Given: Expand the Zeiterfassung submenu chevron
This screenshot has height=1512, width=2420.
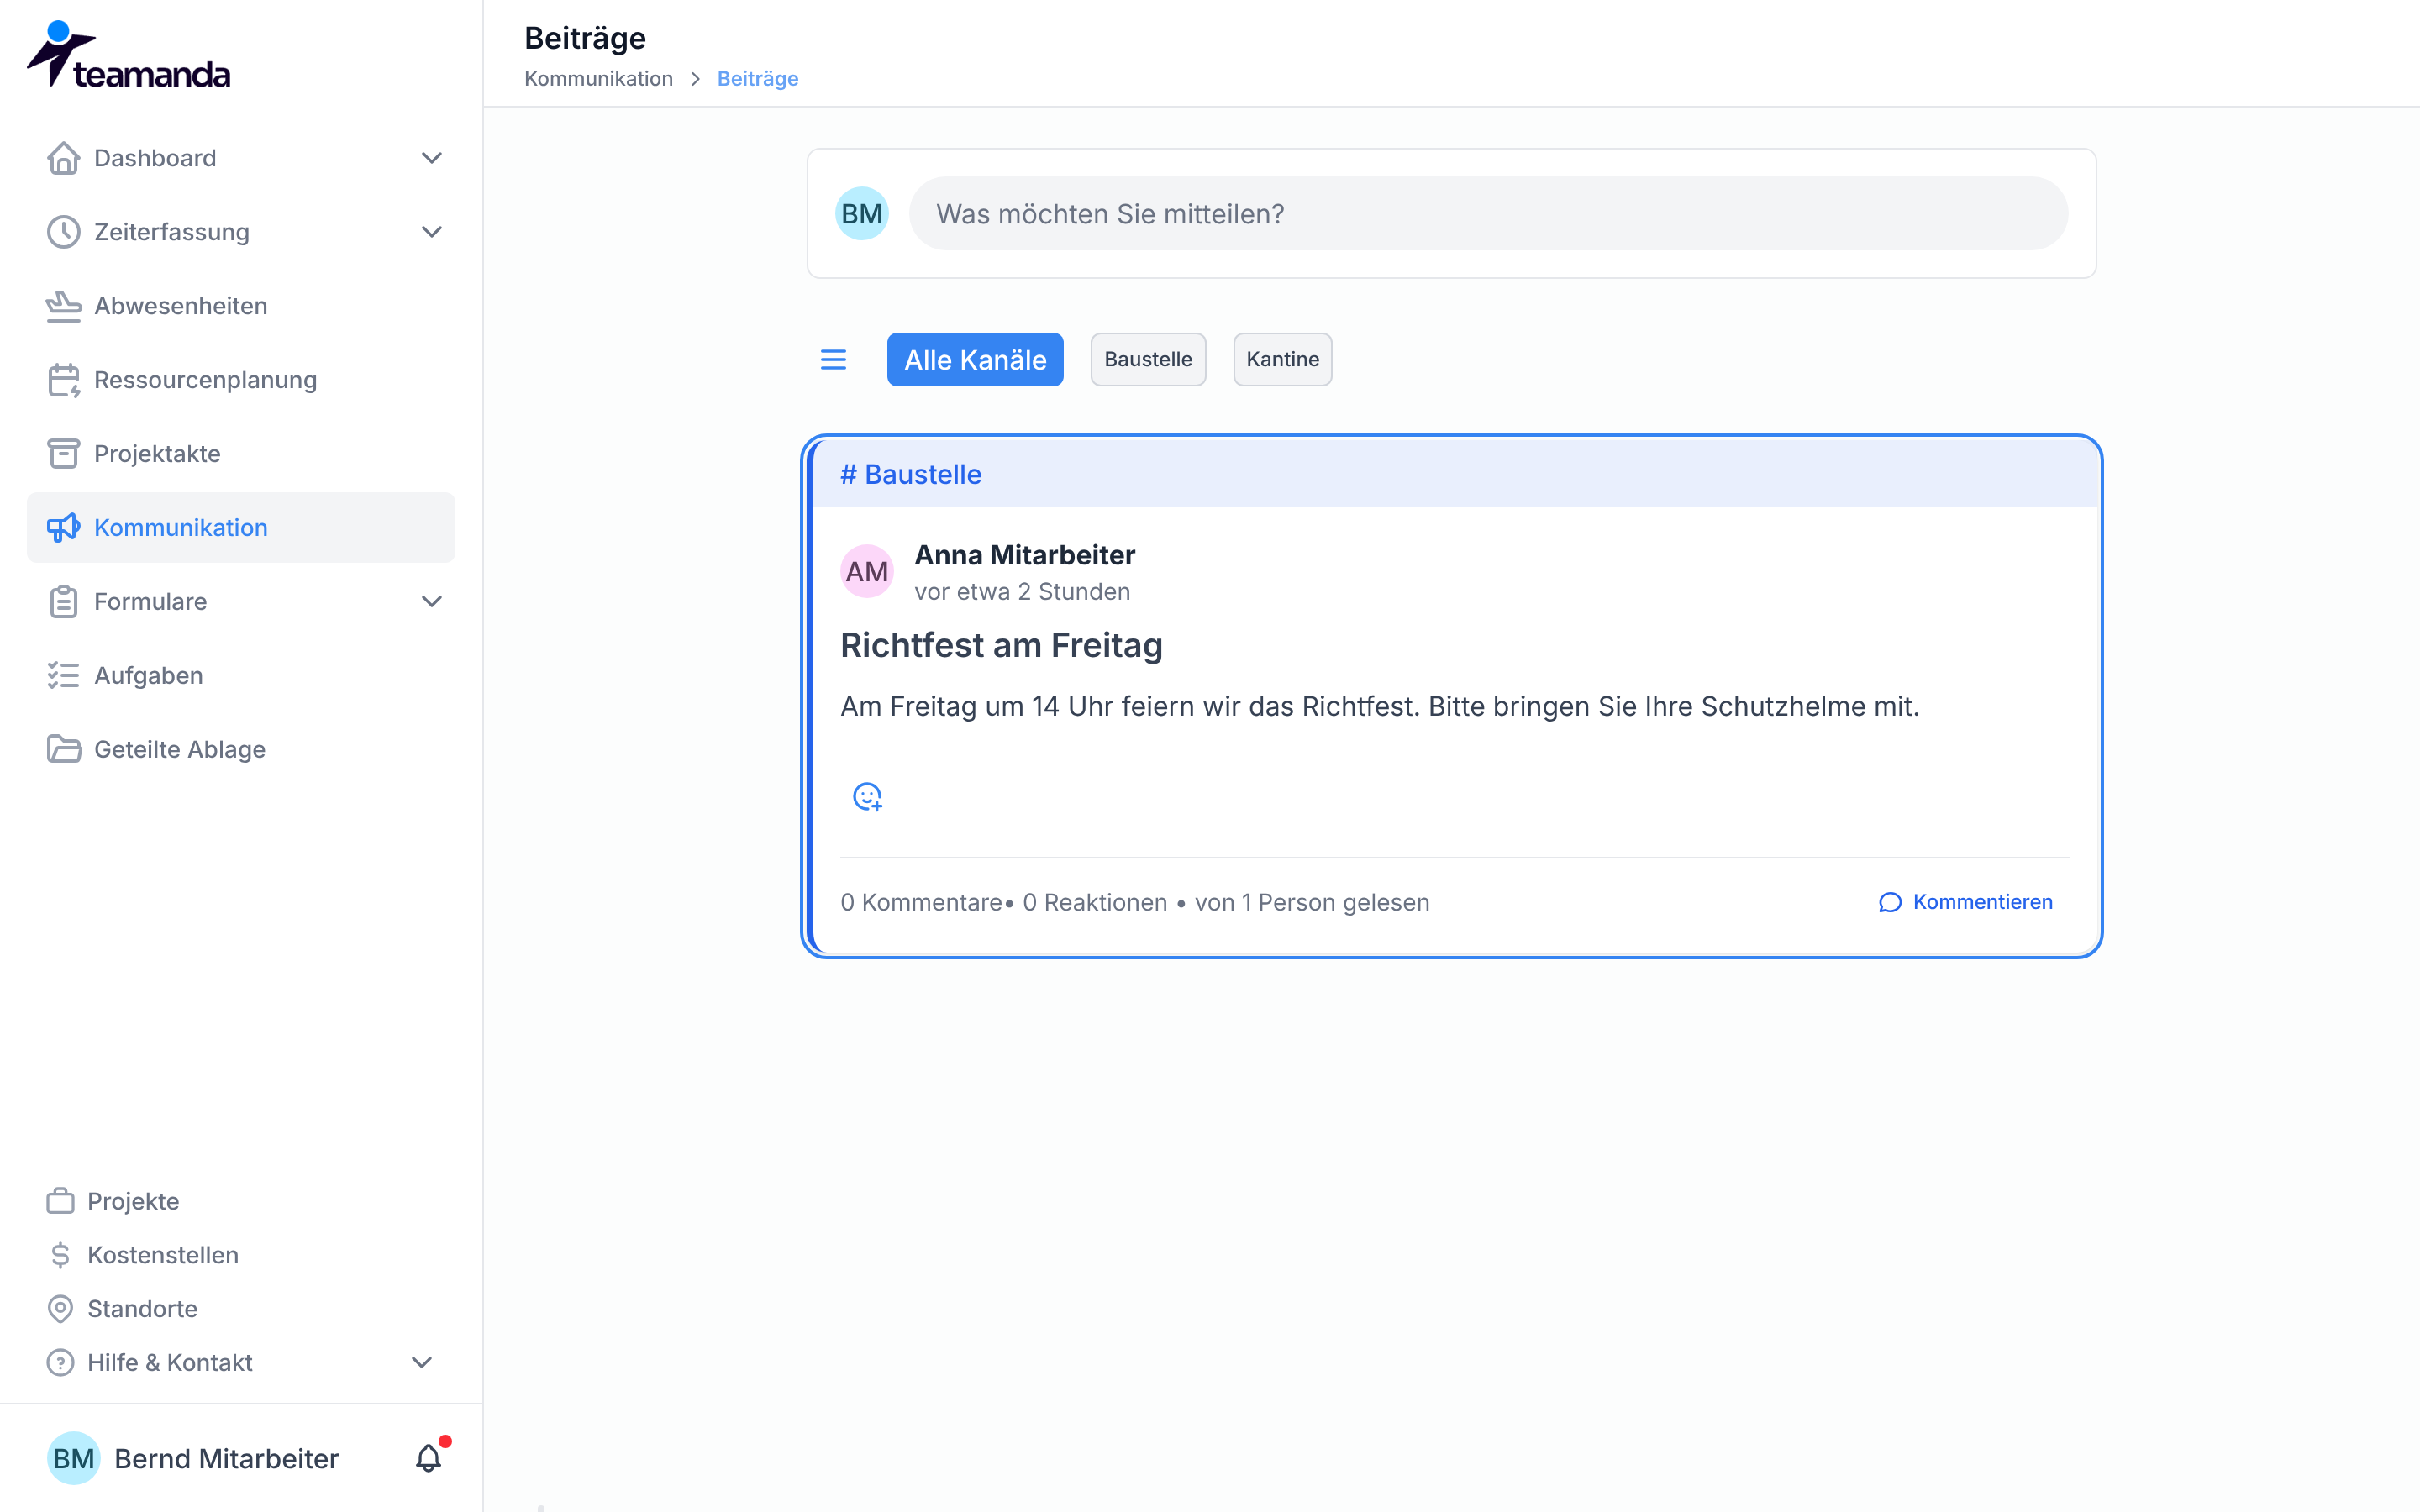Looking at the screenshot, I should point(431,232).
